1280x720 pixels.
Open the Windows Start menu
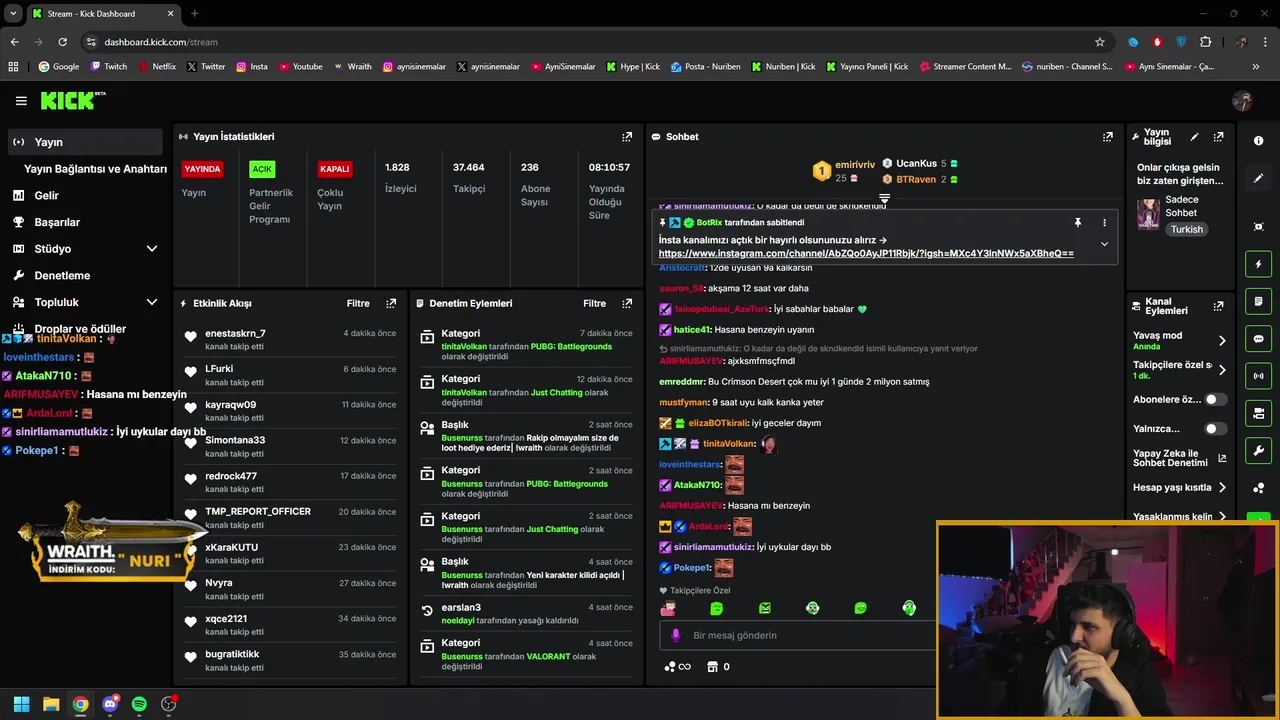pos(21,704)
